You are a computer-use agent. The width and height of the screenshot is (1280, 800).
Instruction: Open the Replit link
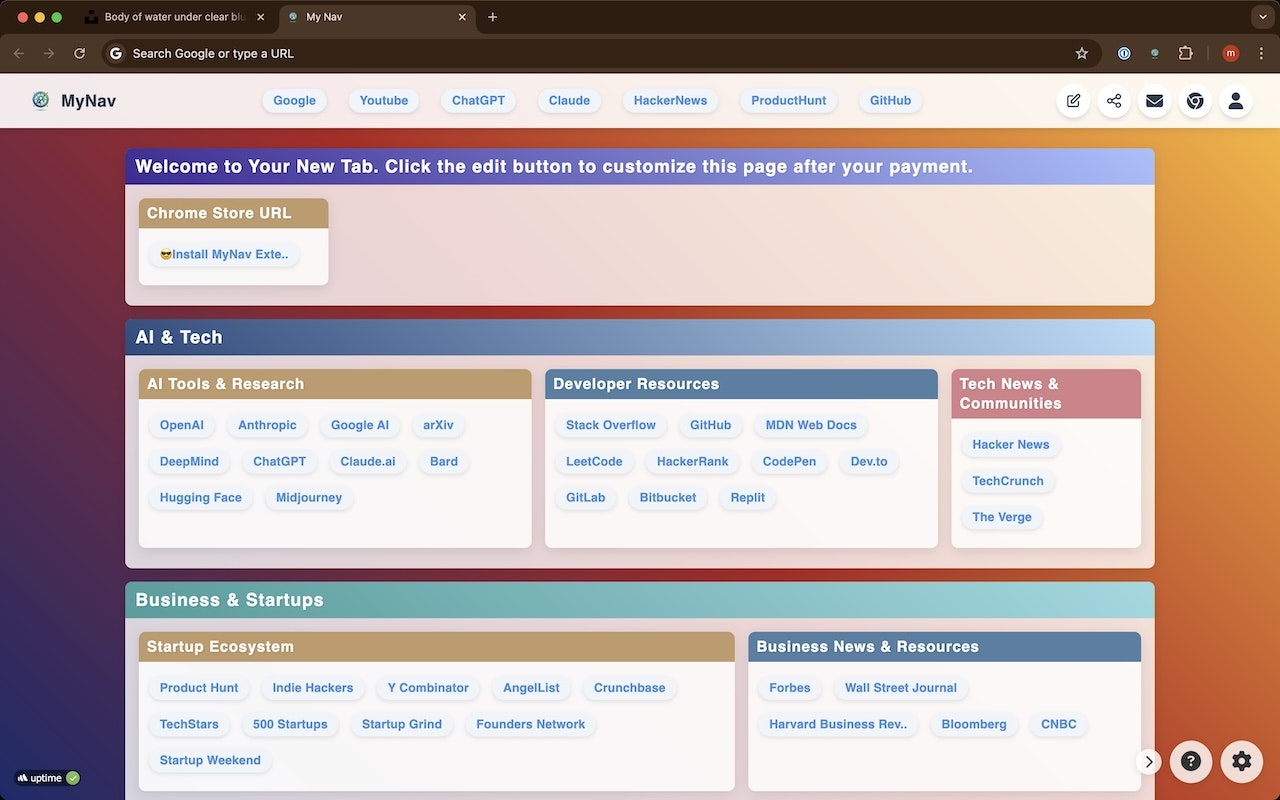[747, 498]
